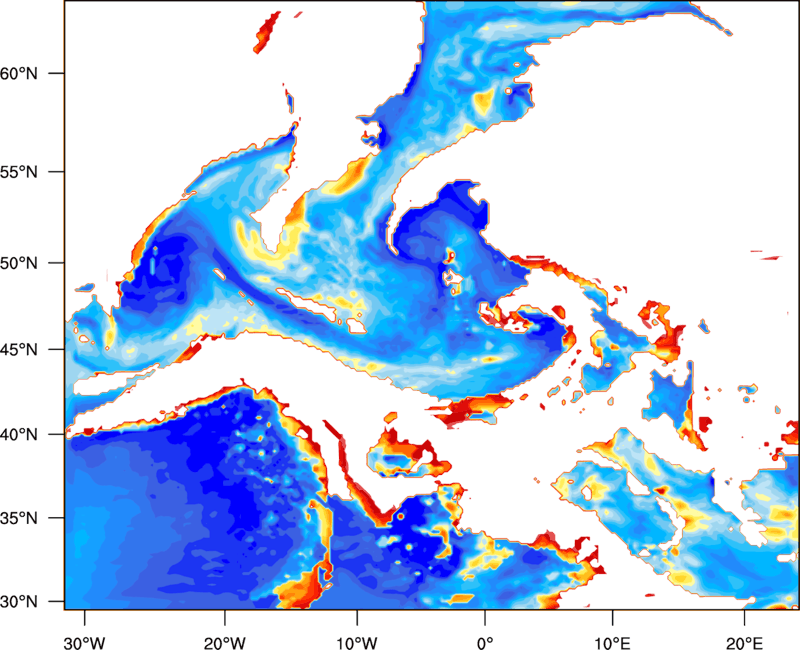This screenshot has height=650, width=800.
Task: Click the 50°N latitude label
Action: point(19,263)
